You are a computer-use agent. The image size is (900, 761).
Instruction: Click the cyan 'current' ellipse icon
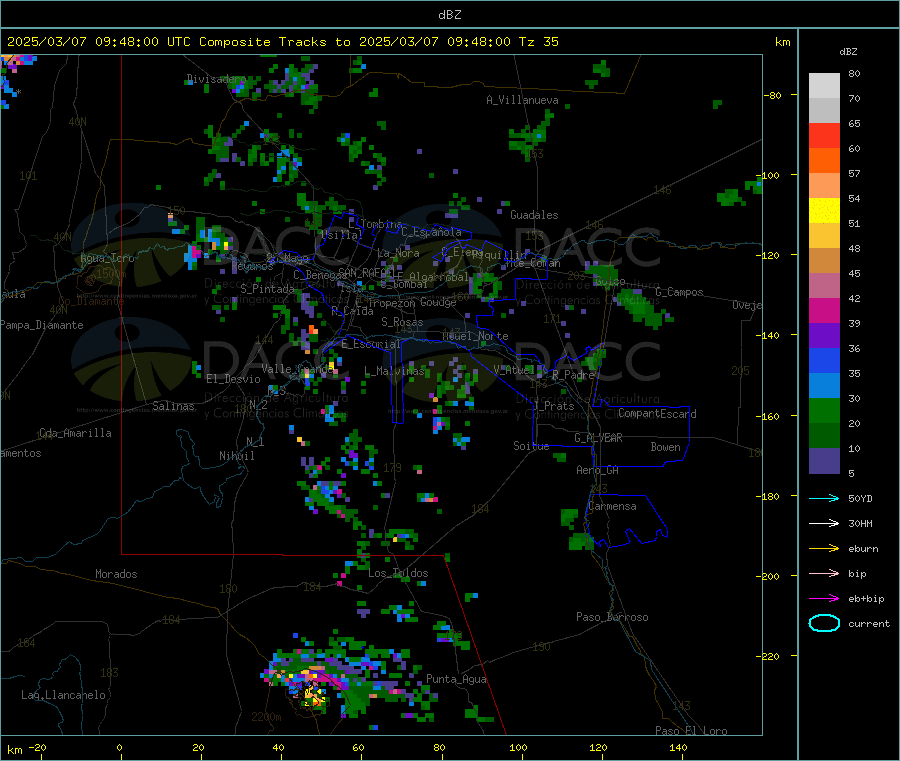pos(824,623)
